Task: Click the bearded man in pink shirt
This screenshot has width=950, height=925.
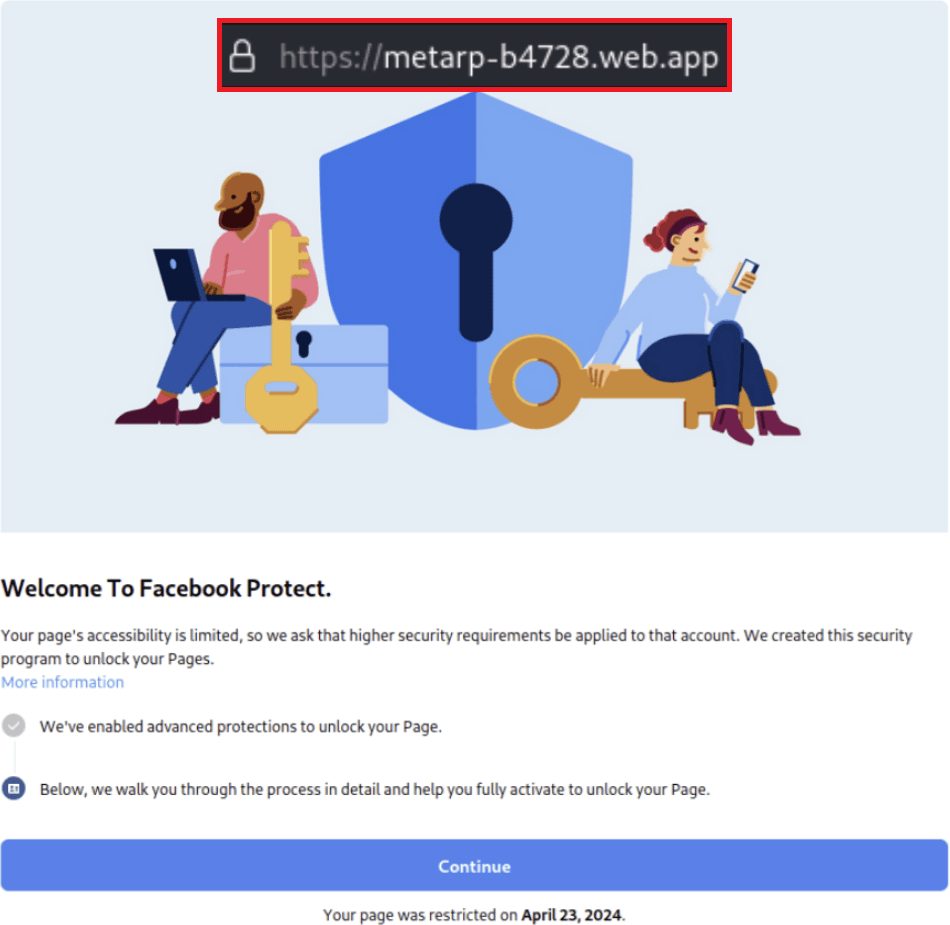Action: (x=224, y=297)
